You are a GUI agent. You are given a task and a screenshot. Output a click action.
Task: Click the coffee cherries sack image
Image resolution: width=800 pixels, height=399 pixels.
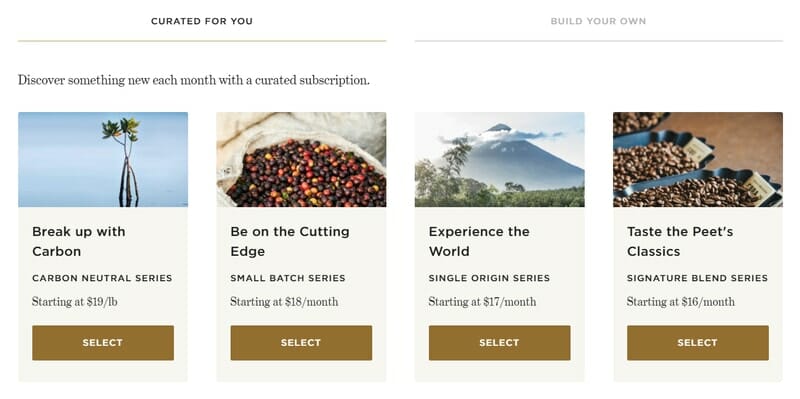click(301, 160)
